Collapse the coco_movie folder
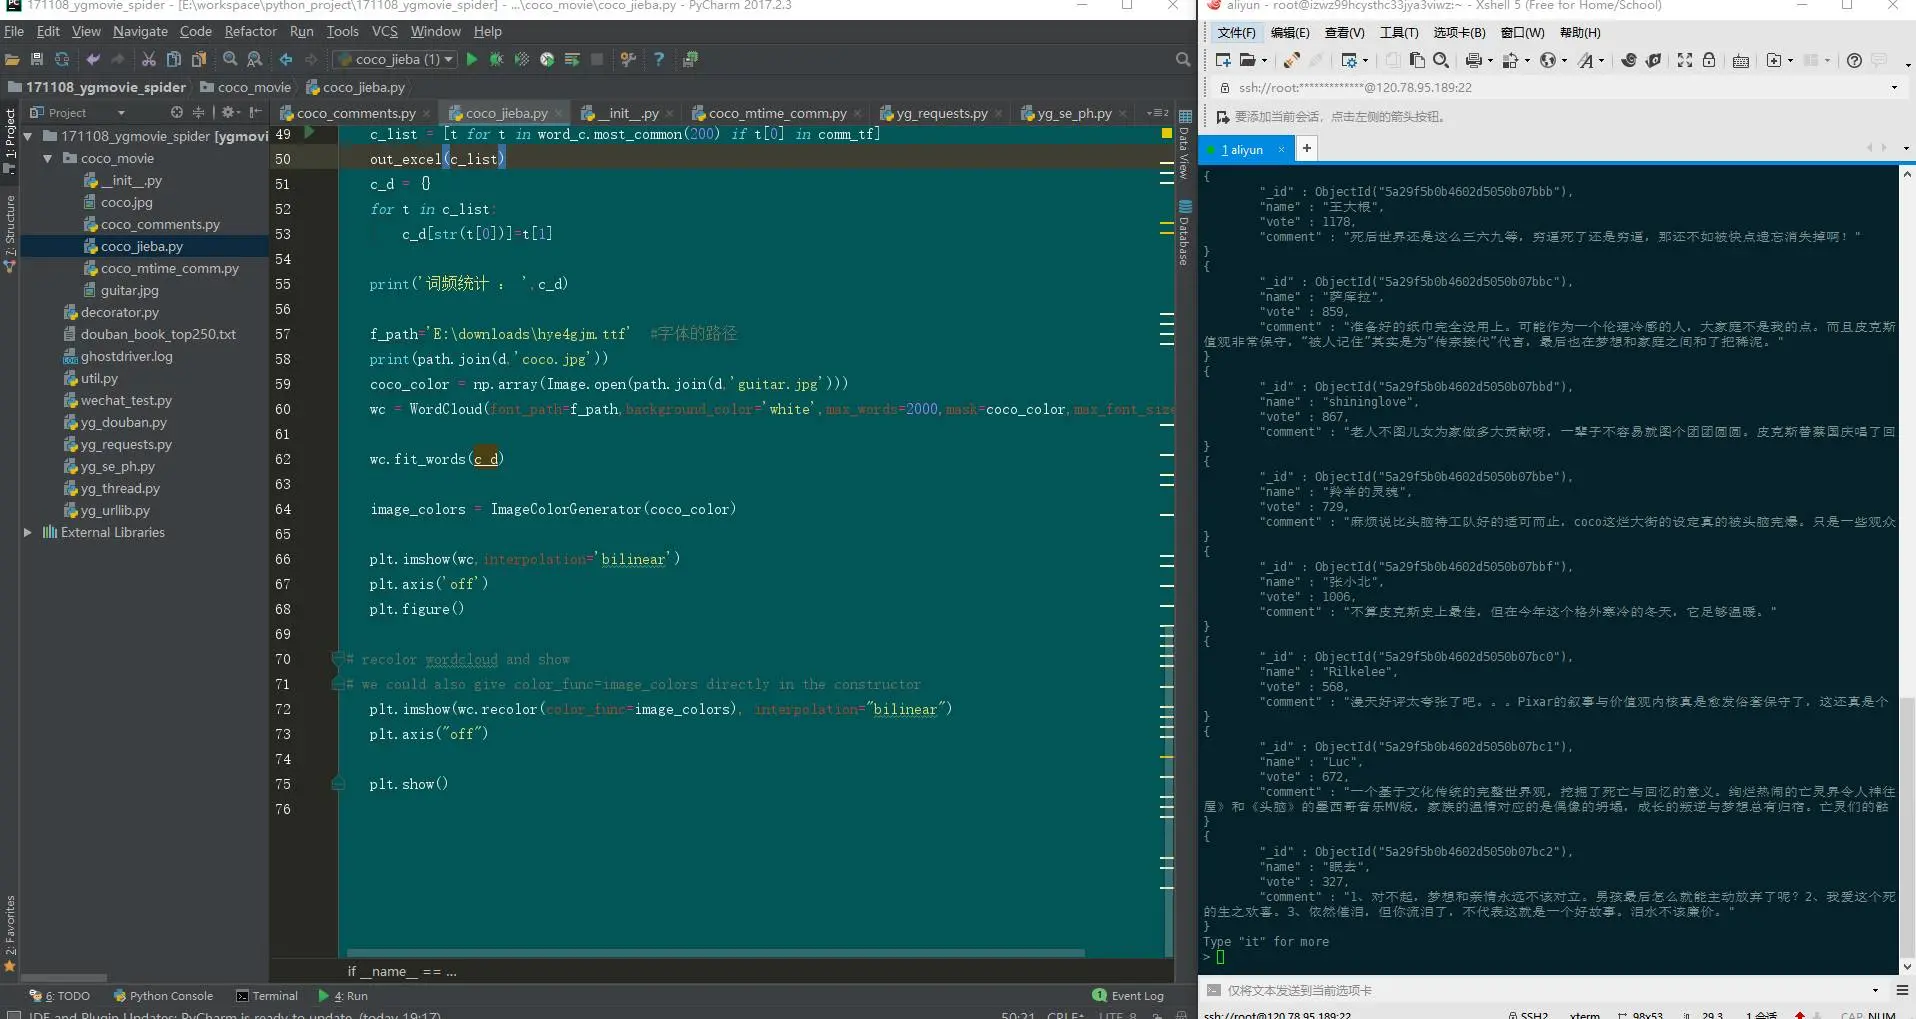The image size is (1916, 1019). (x=47, y=158)
